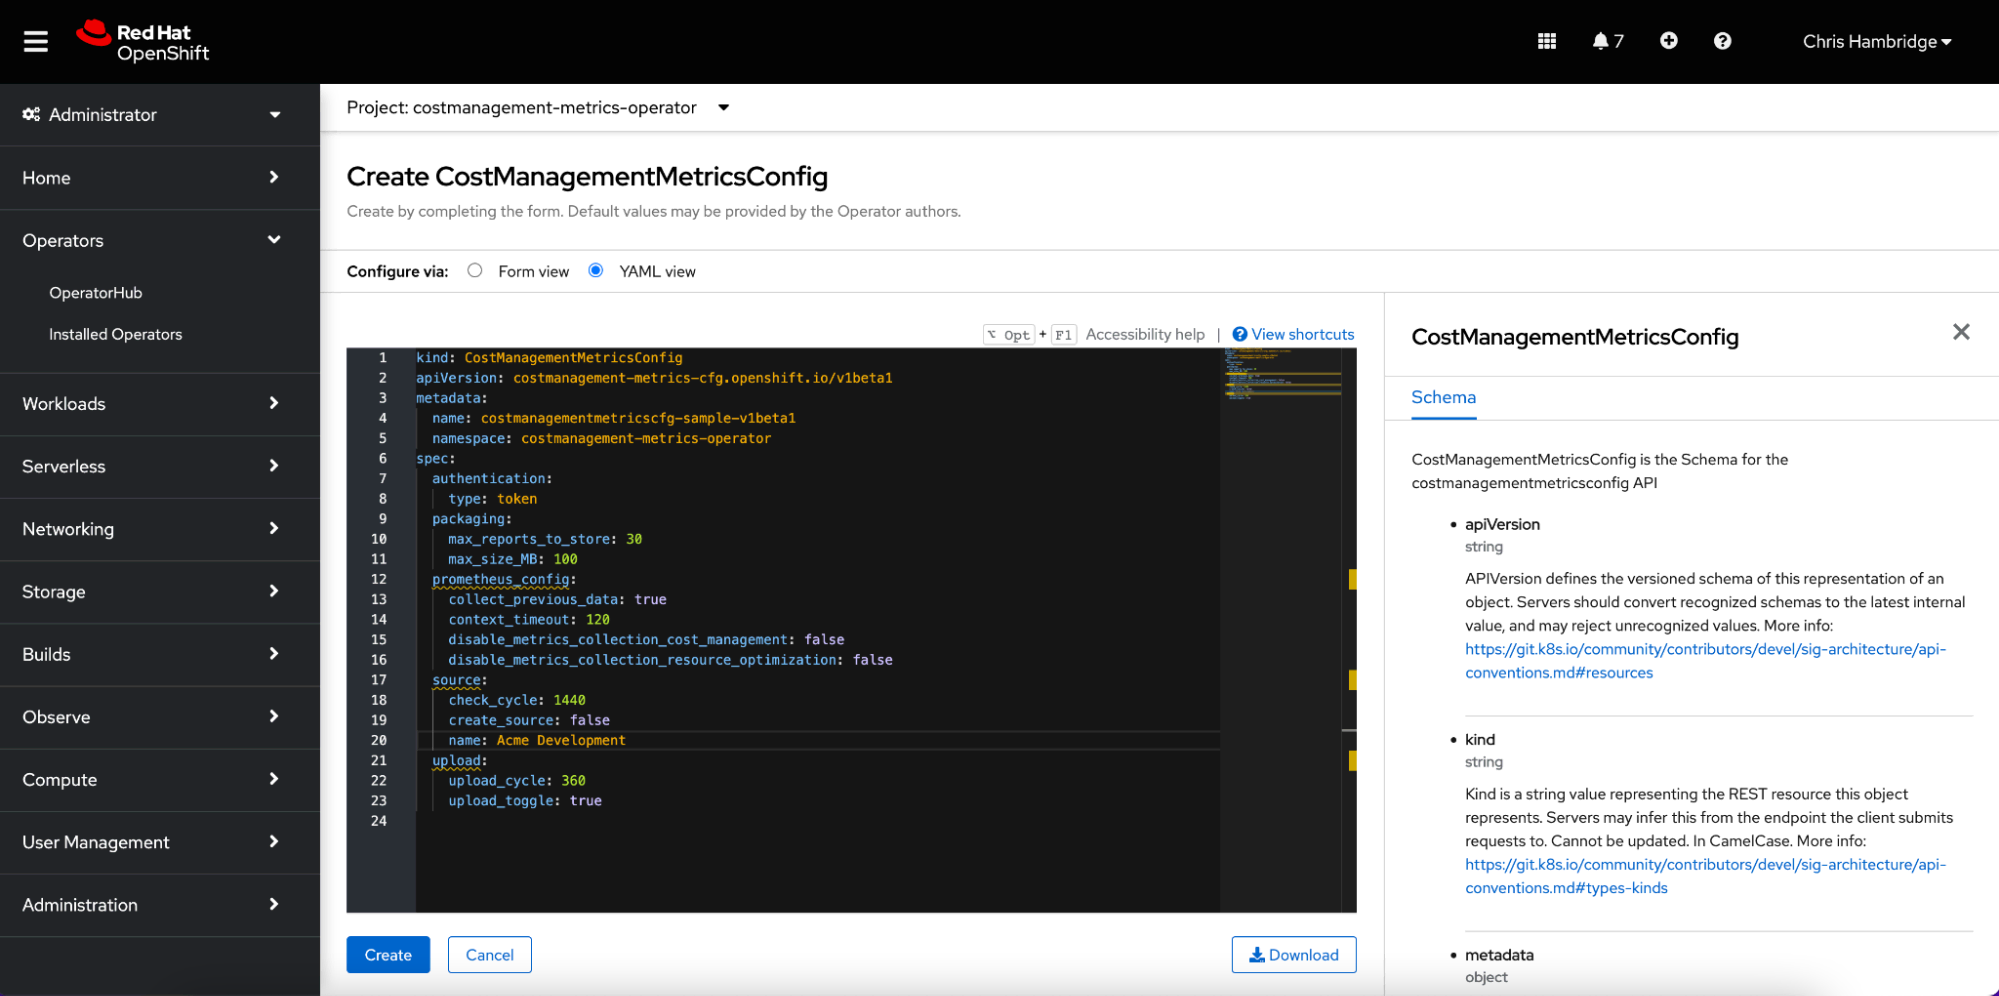
Task: Click the metadata property in schema
Action: (1499, 954)
